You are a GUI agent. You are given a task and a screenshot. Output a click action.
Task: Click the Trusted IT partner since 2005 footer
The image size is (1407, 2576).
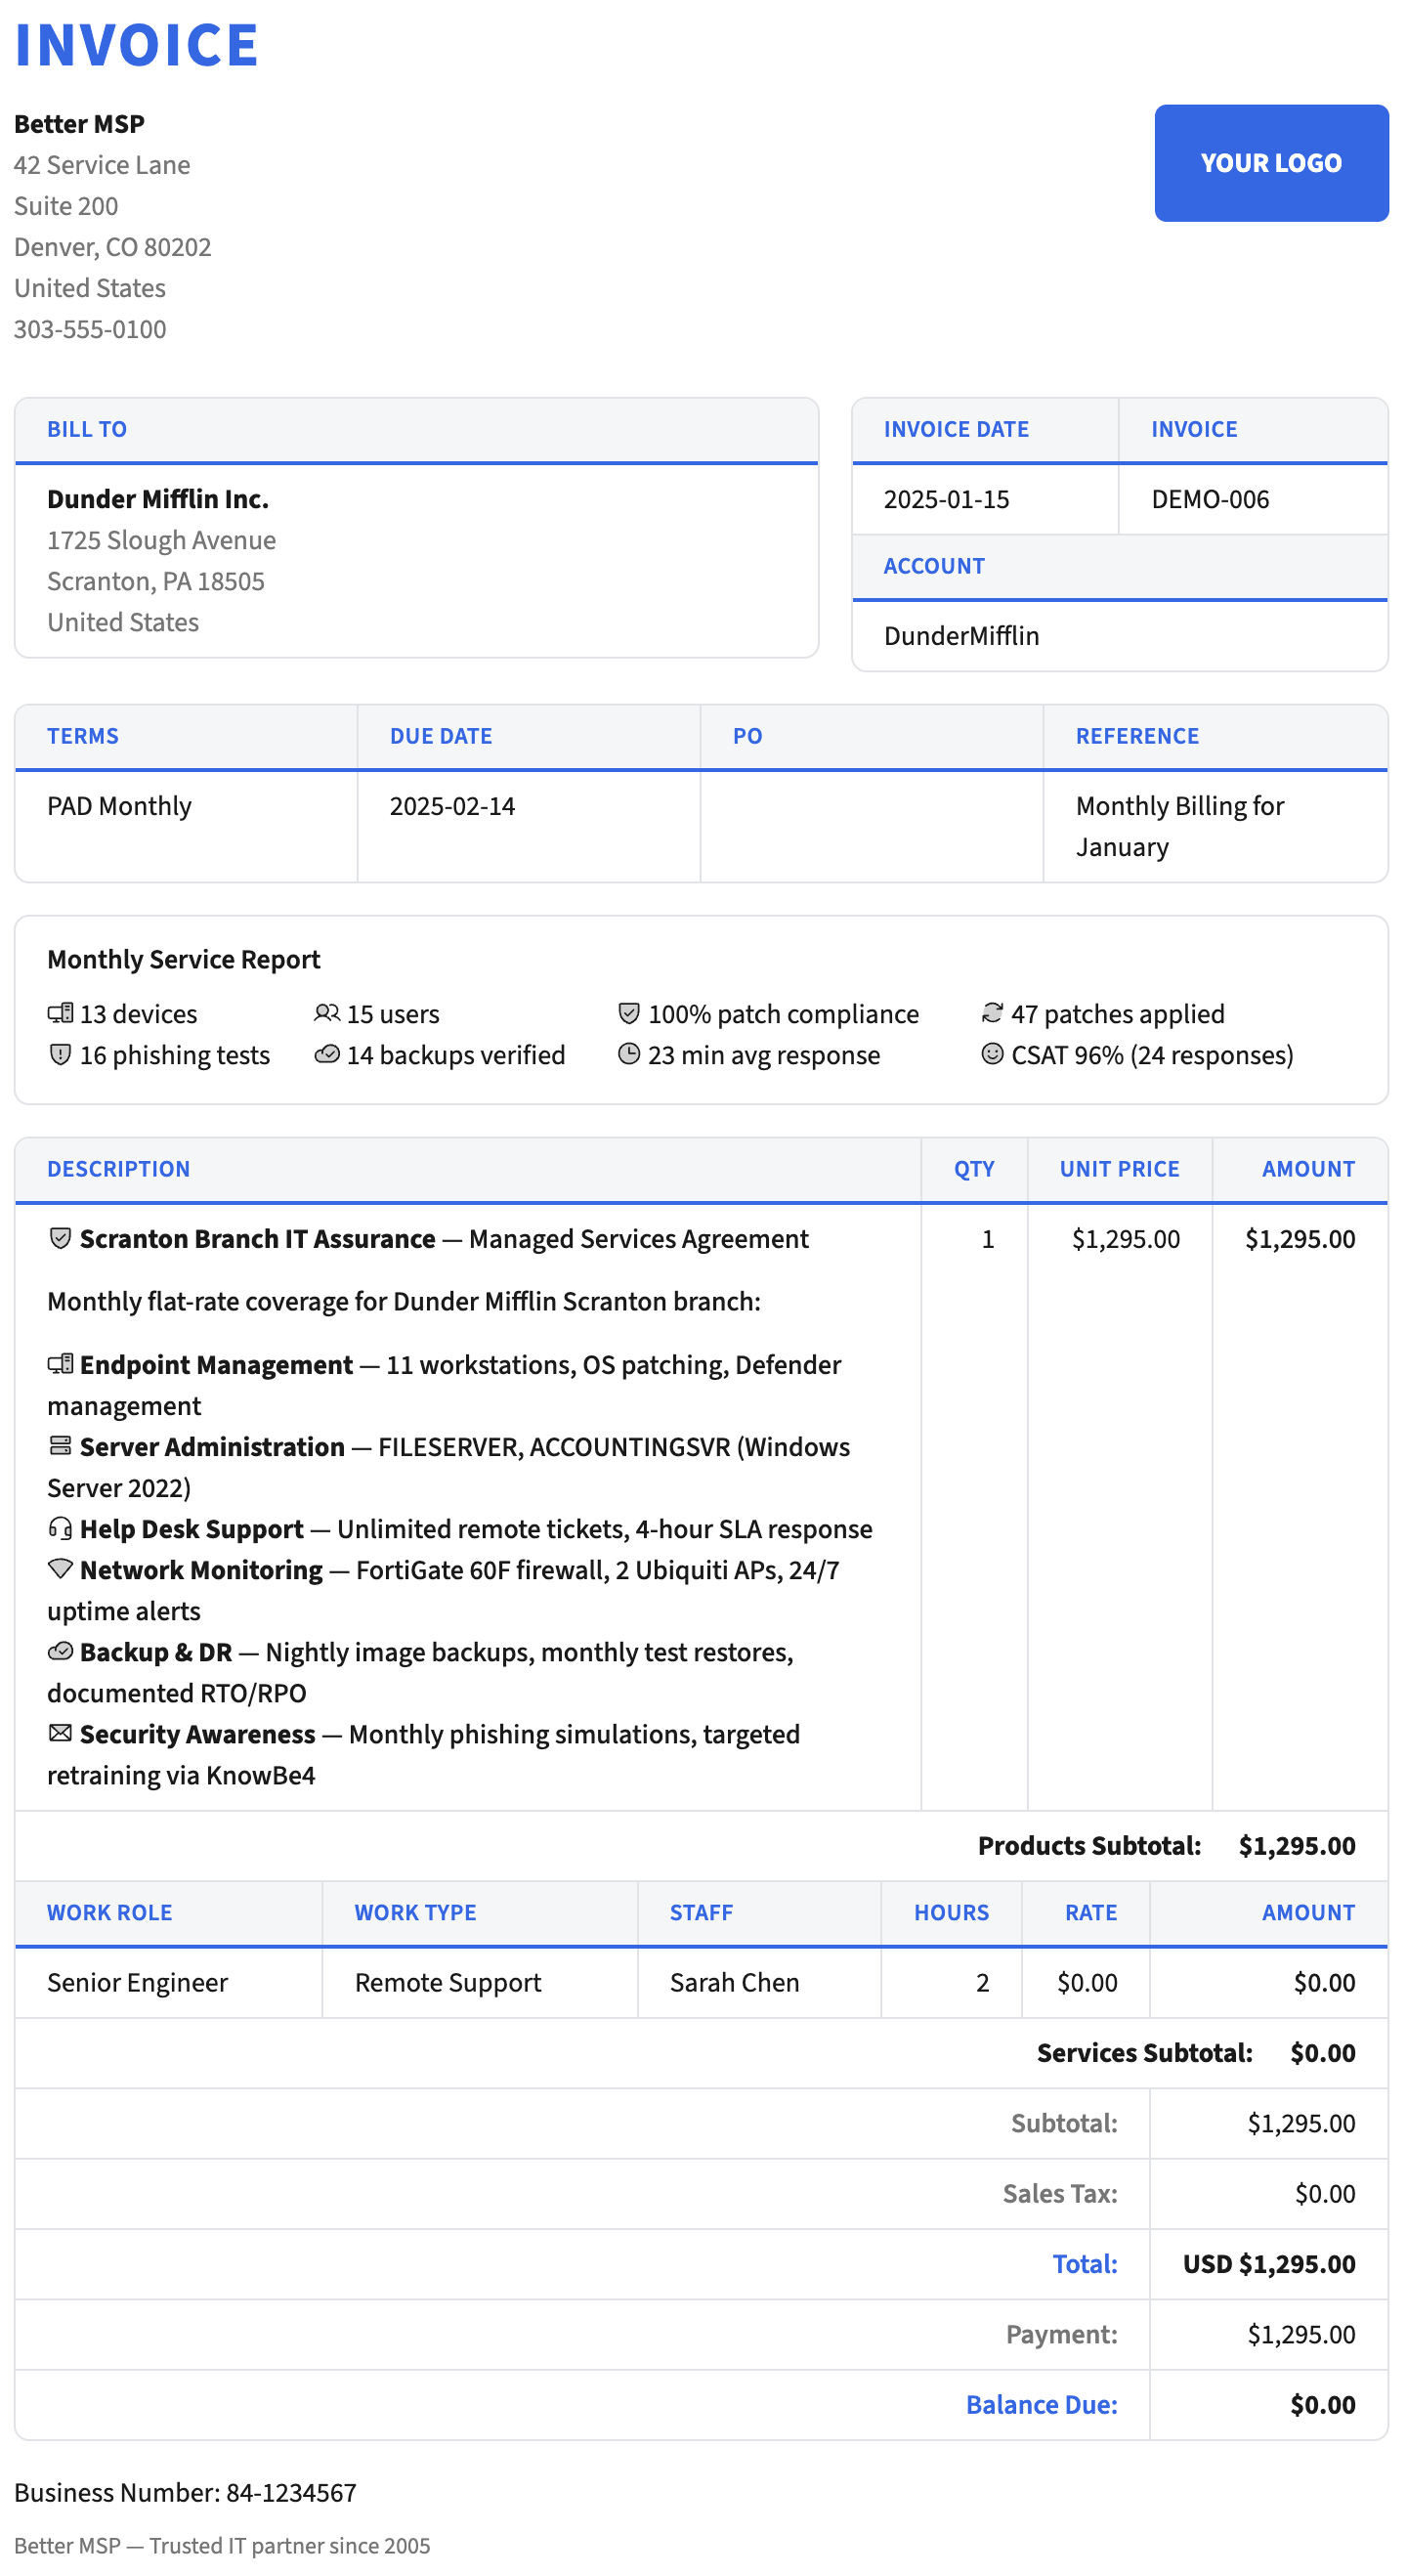(222, 2545)
